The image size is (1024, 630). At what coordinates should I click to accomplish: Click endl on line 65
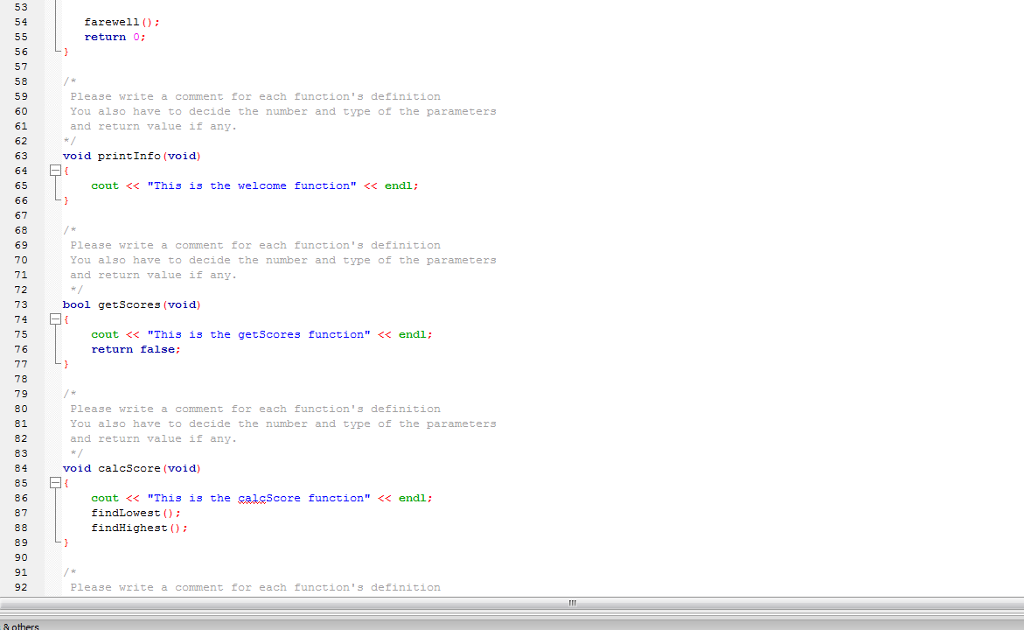point(398,186)
